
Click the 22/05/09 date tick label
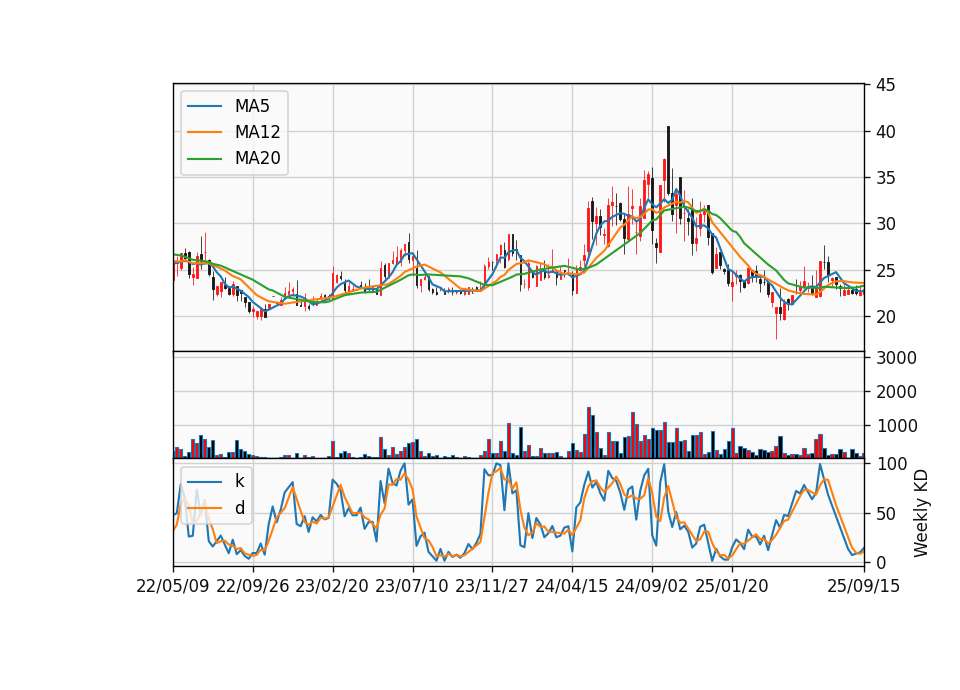(173, 586)
